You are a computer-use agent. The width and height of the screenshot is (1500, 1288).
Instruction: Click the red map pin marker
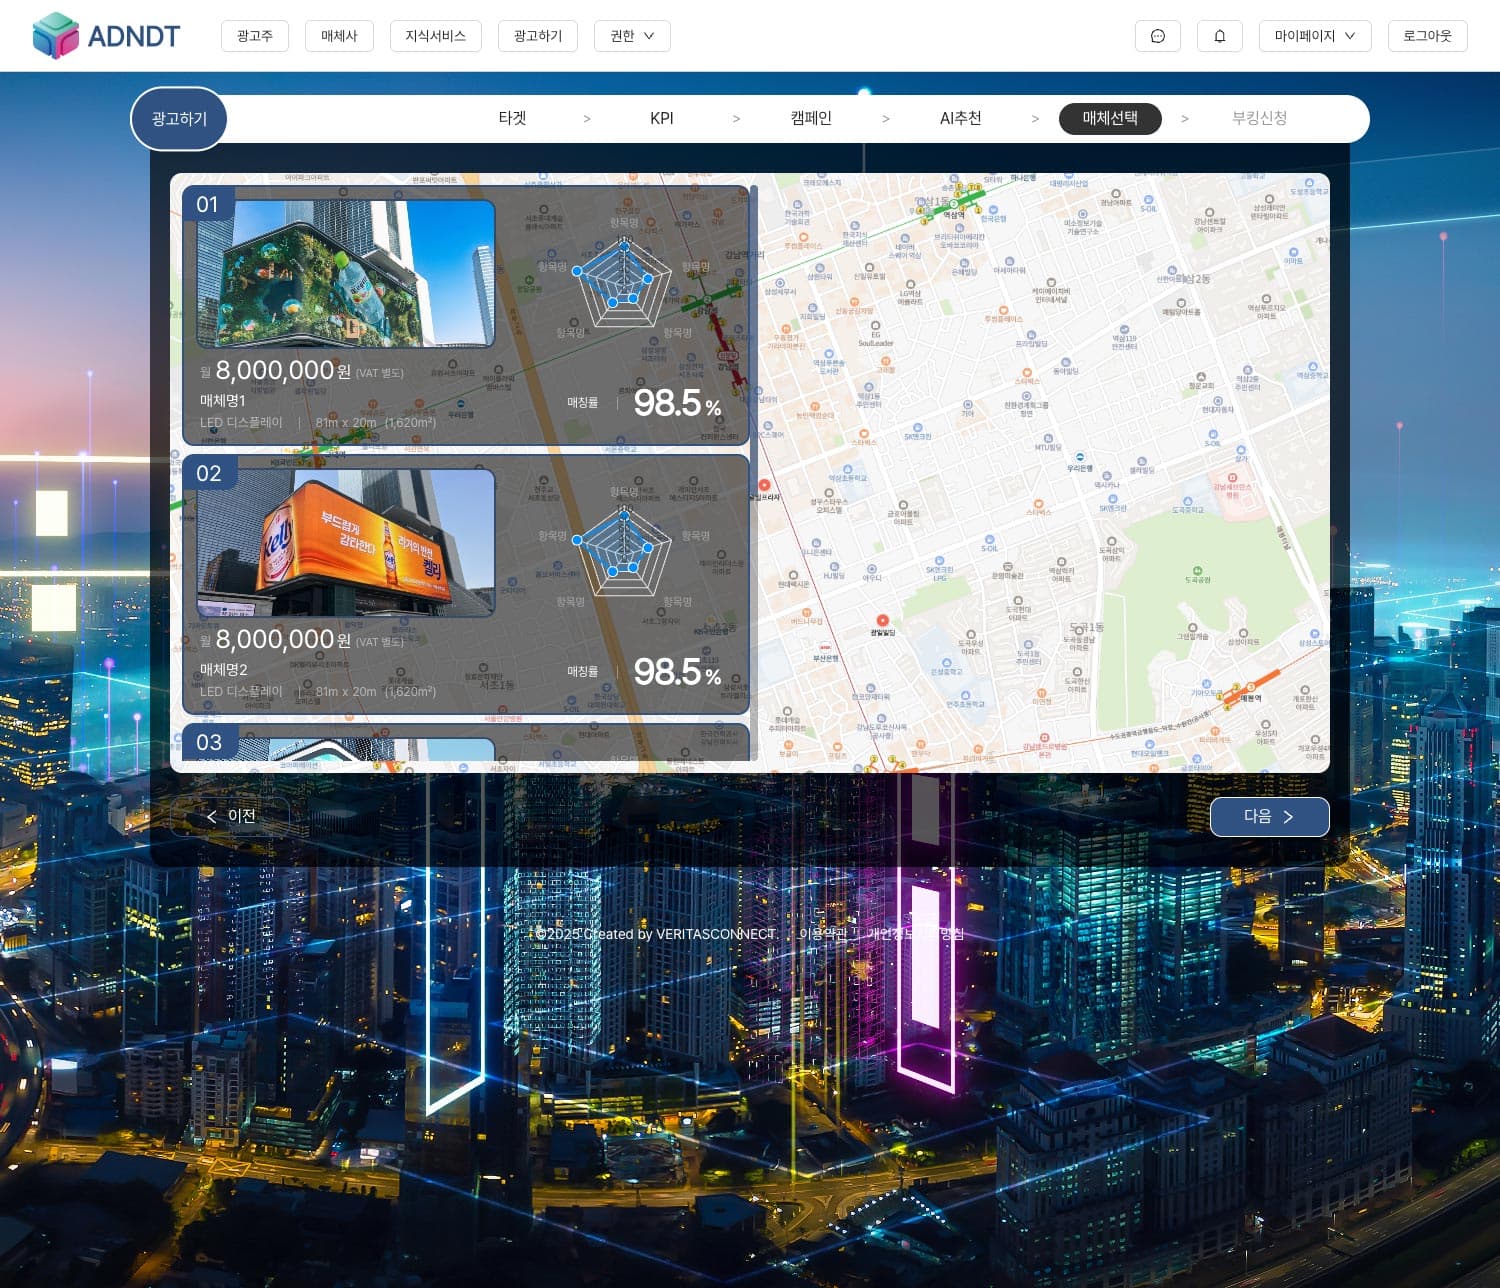coord(882,621)
